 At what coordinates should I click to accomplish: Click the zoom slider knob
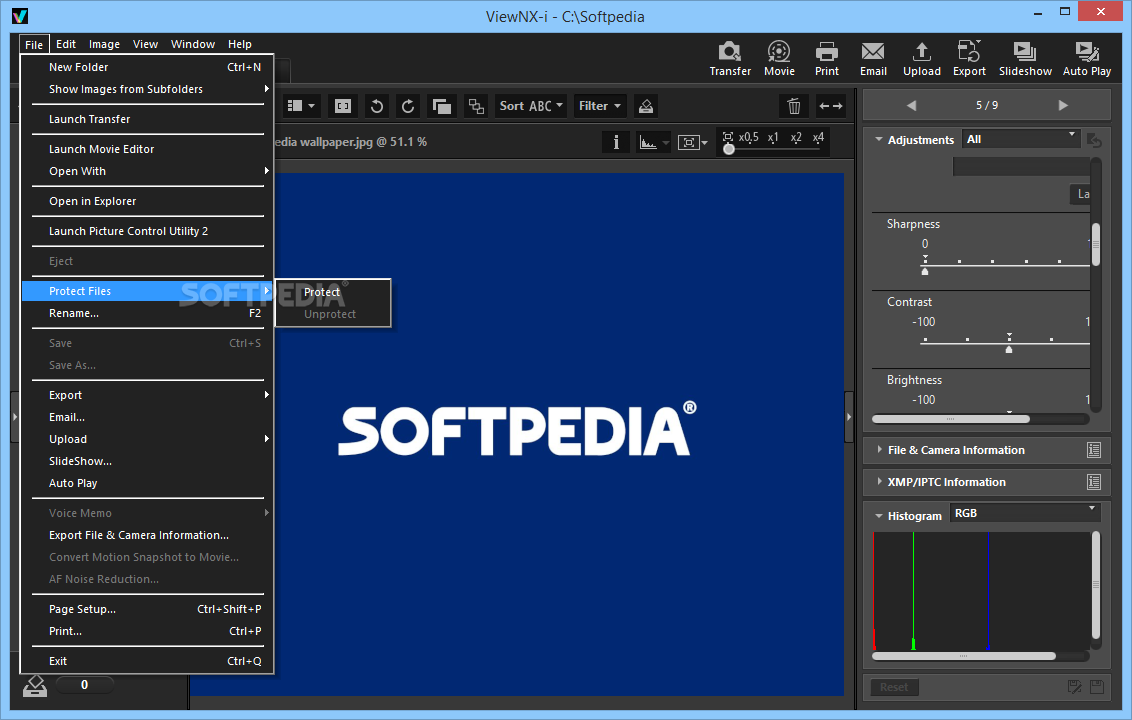pos(728,149)
